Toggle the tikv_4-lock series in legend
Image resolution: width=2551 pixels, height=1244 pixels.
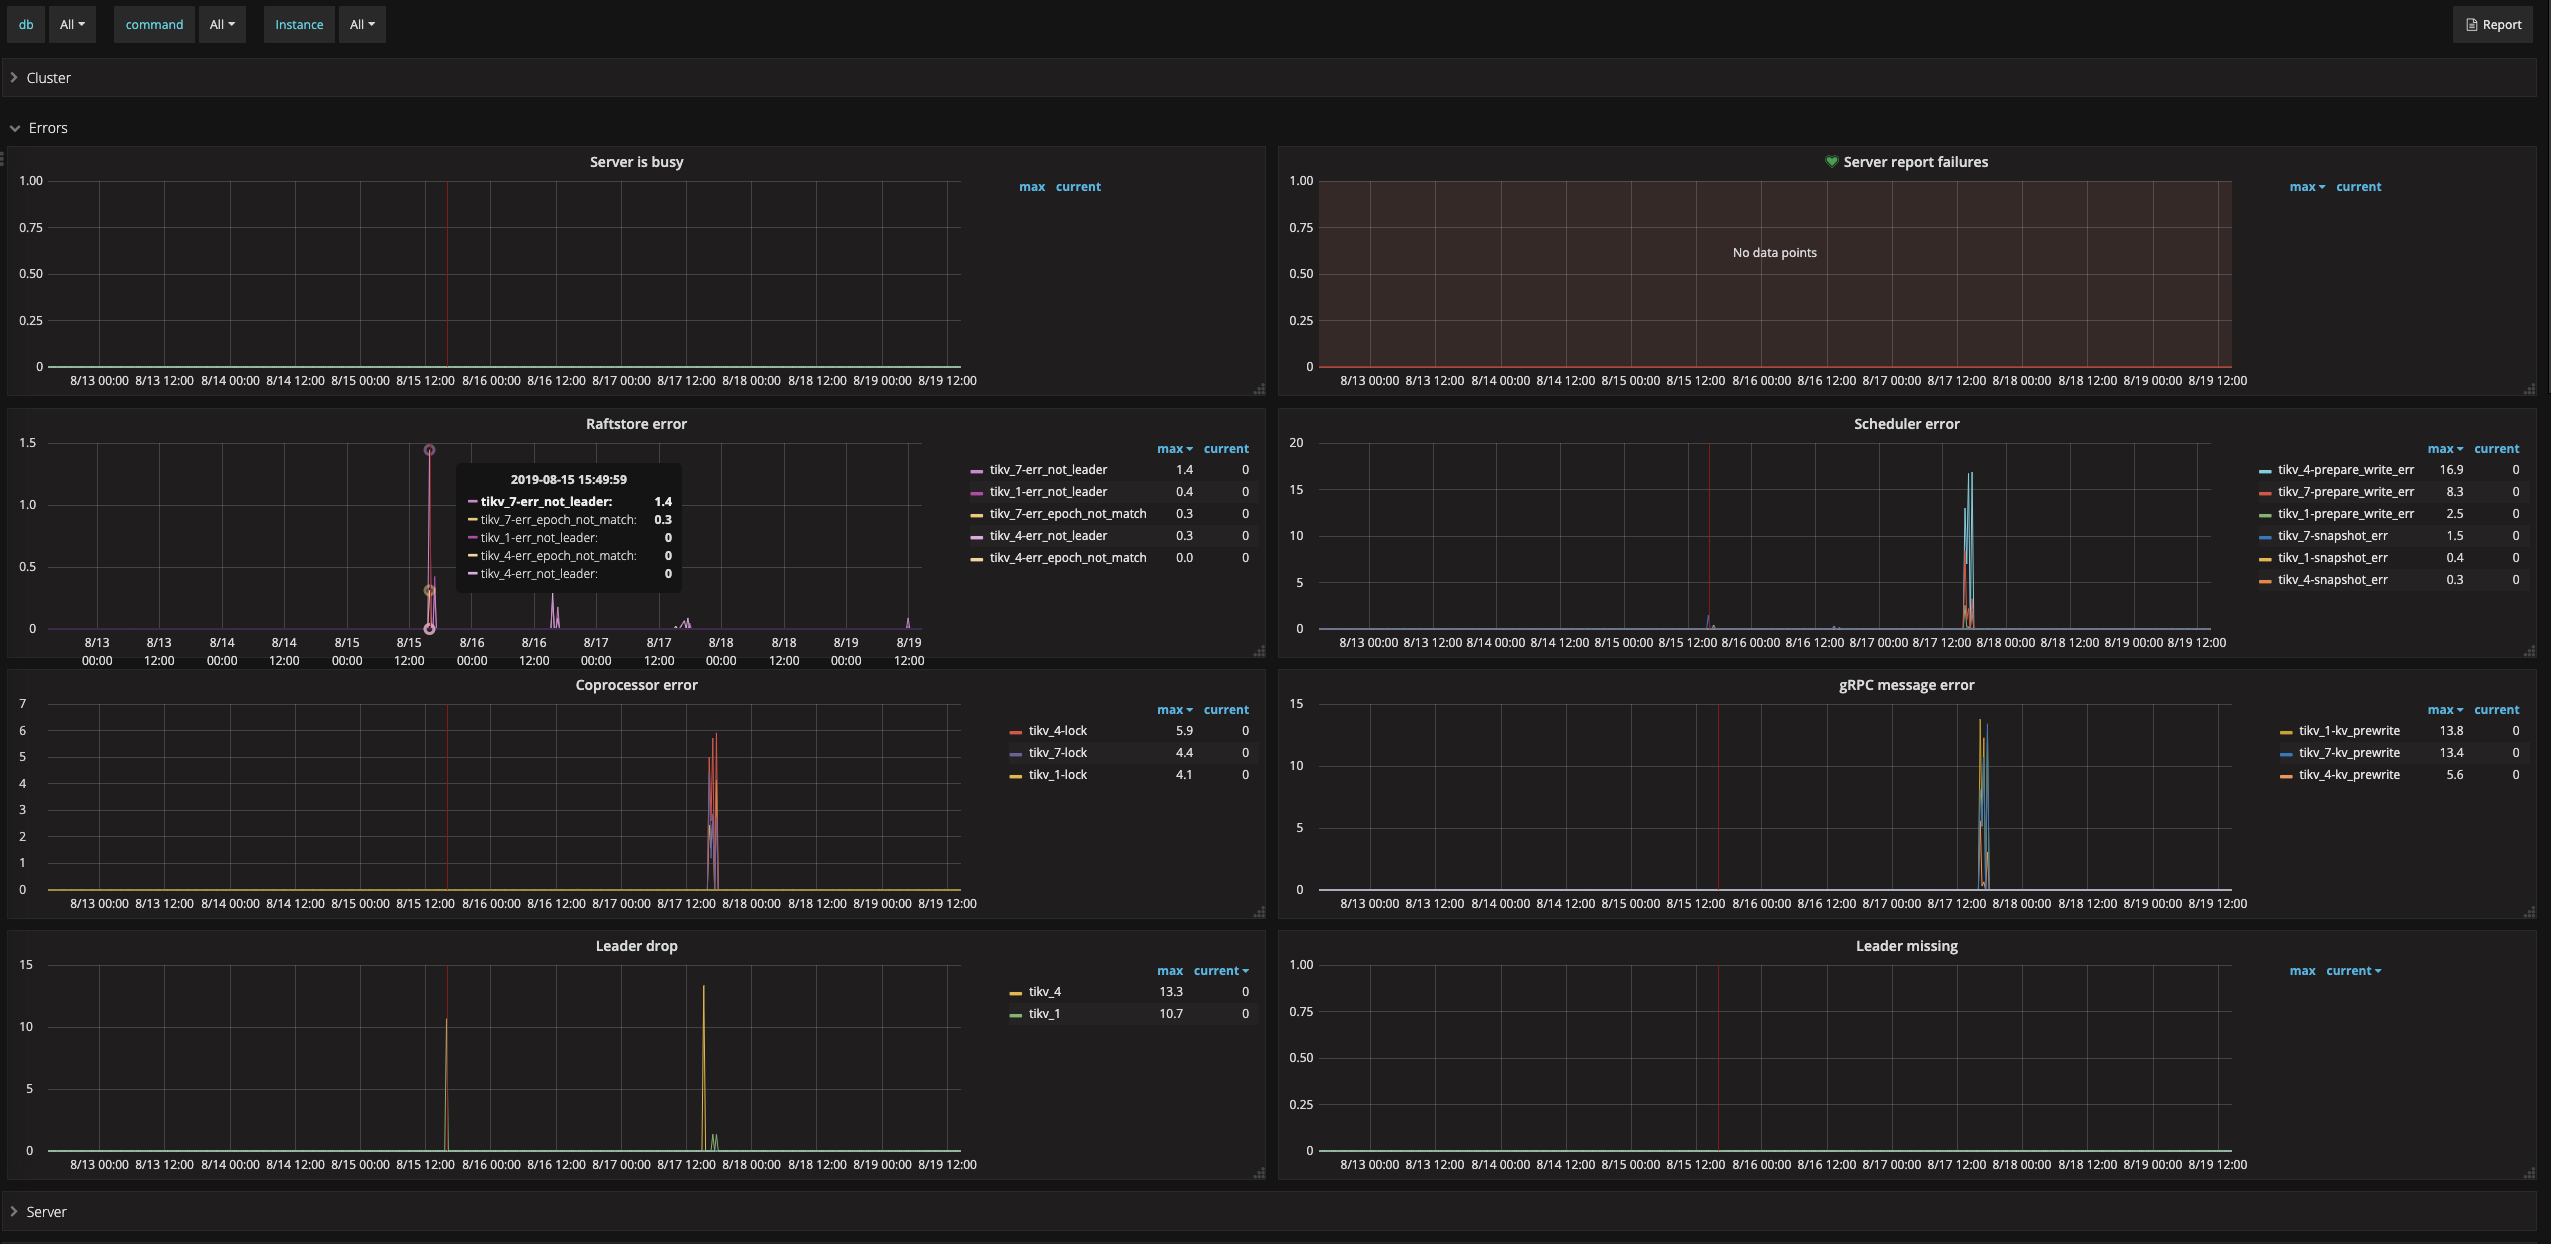pos(1057,731)
